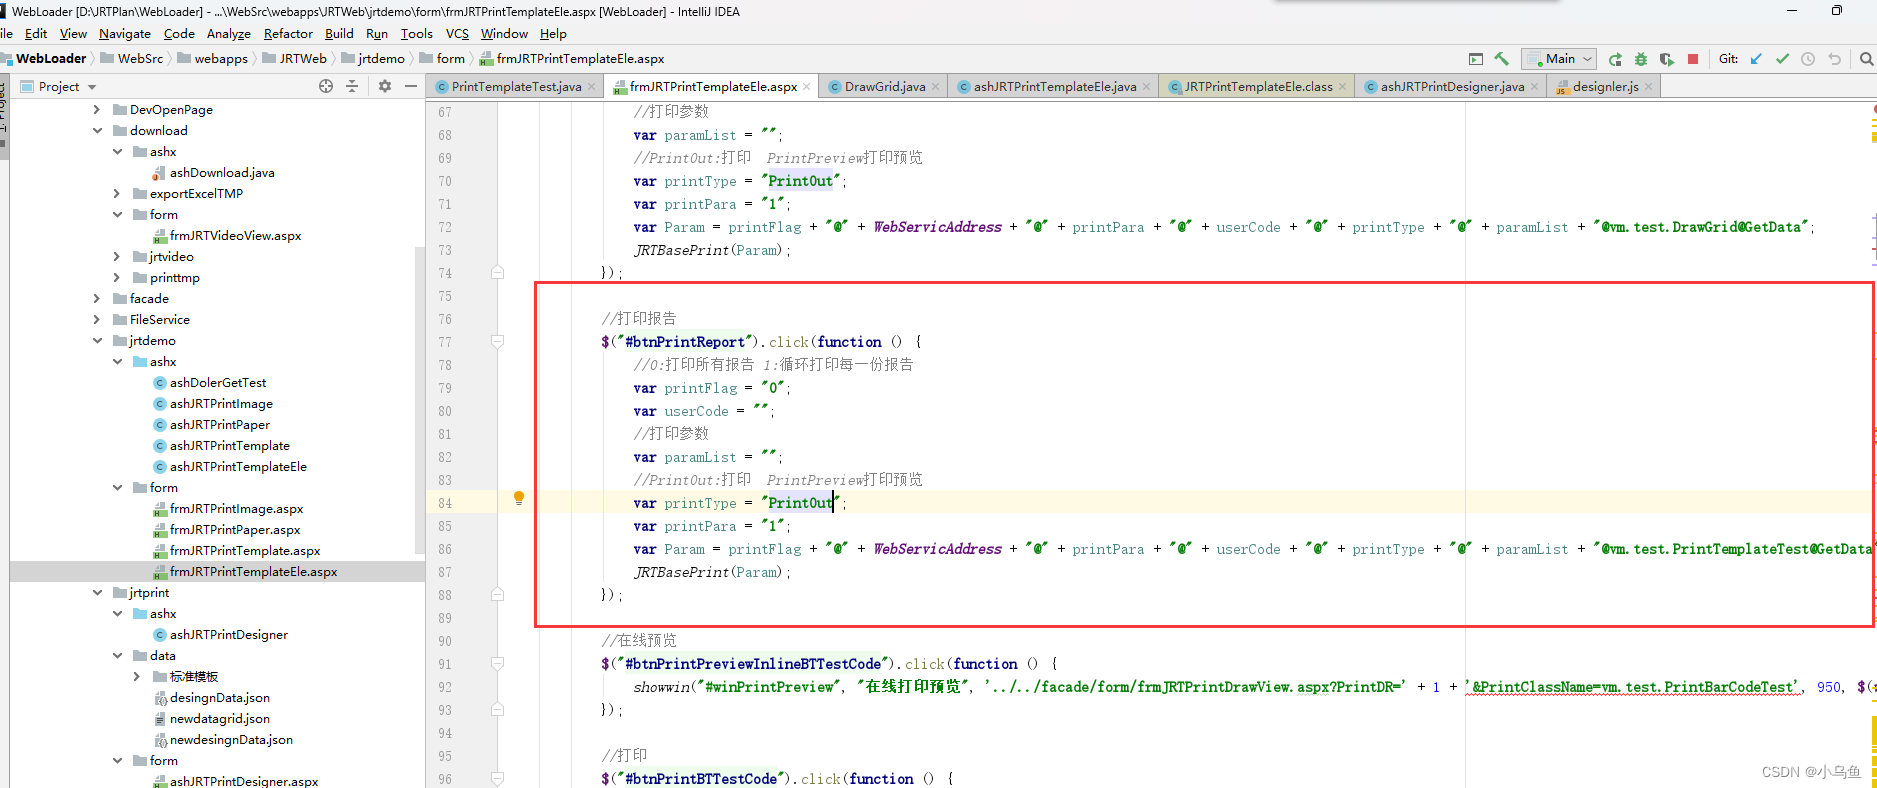Expand the 标准模板 folder
The height and width of the screenshot is (788, 1877).
[137, 677]
